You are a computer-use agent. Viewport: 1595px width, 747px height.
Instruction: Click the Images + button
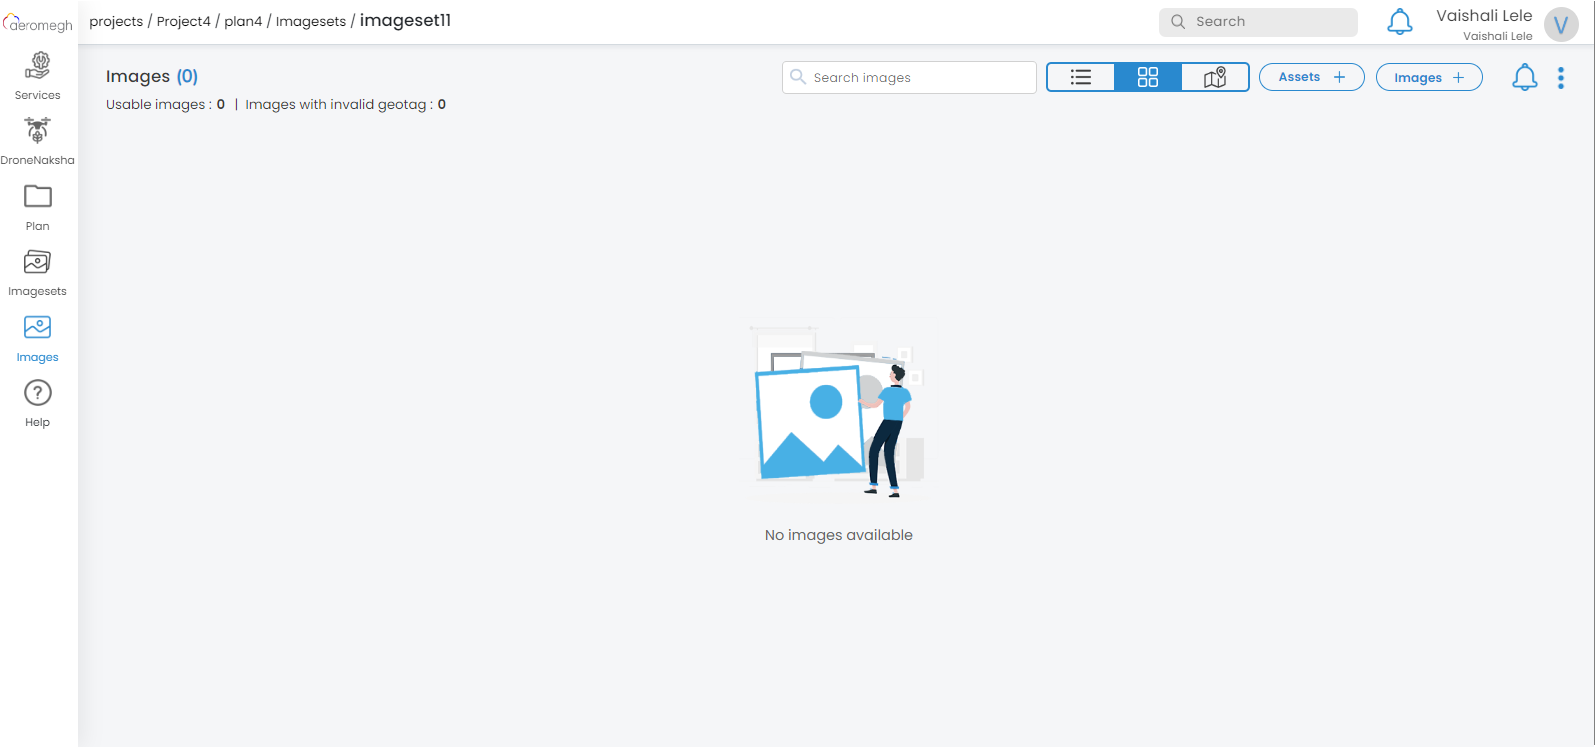1428,77
